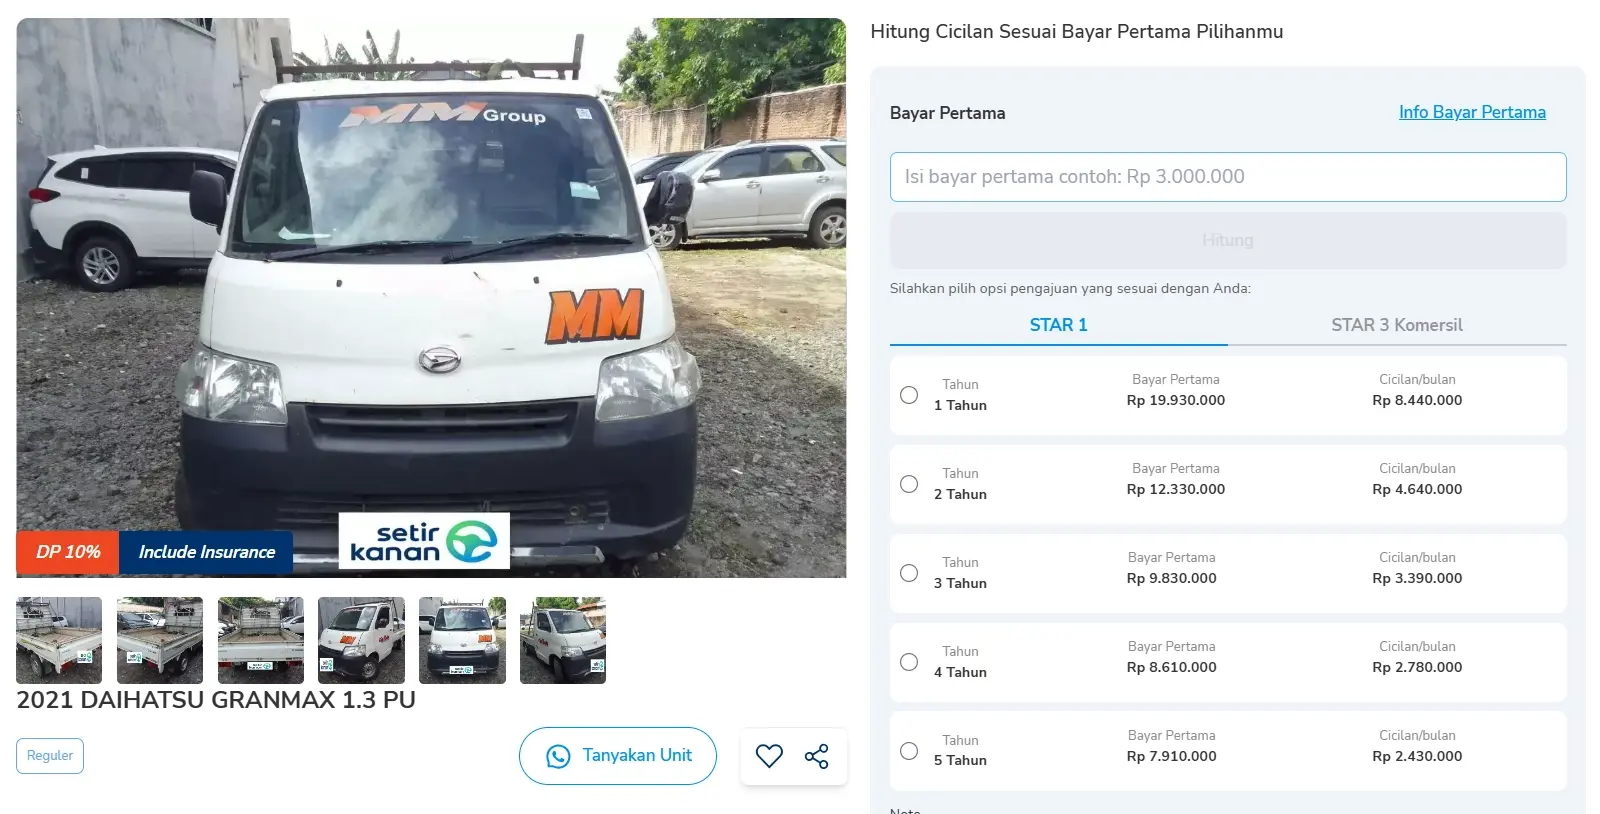Choose the 3 Tahun radio button
This screenshot has height=814, width=1600.
(909, 573)
